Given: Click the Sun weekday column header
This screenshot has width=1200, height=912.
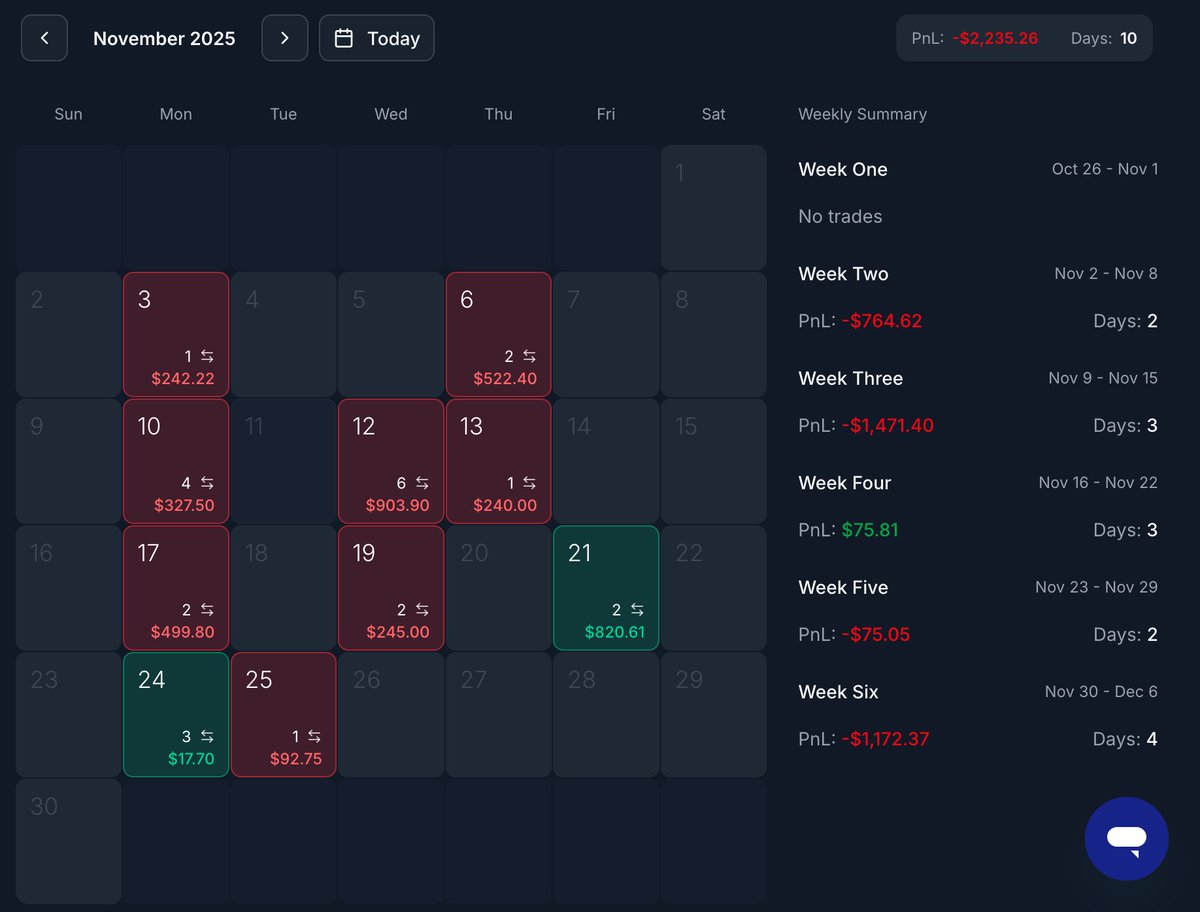Looking at the screenshot, I should click(x=68, y=114).
